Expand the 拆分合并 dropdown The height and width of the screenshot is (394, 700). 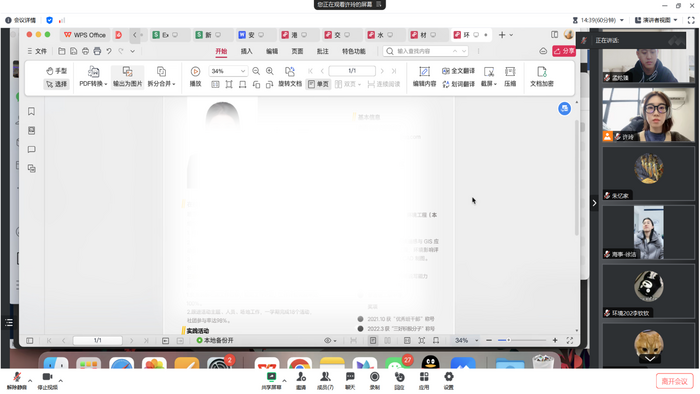tap(161, 76)
